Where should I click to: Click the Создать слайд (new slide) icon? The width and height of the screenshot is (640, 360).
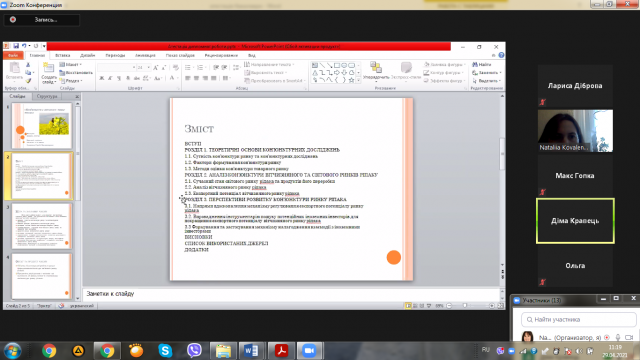click(49, 68)
